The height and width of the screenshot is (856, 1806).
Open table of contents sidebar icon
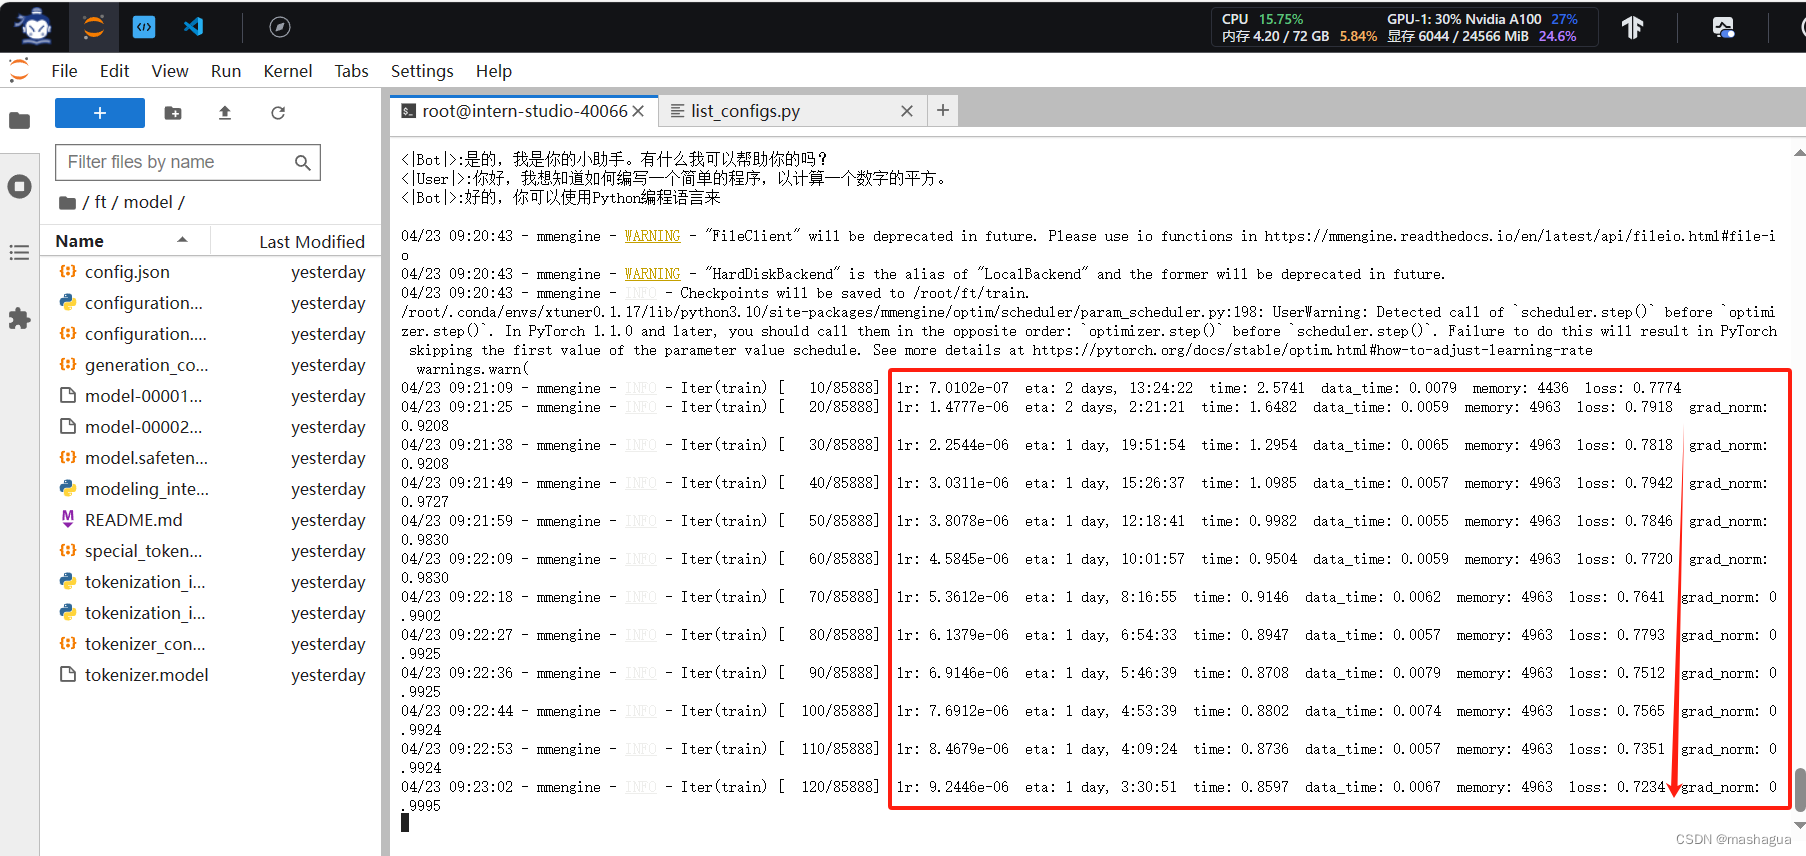tap(19, 253)
